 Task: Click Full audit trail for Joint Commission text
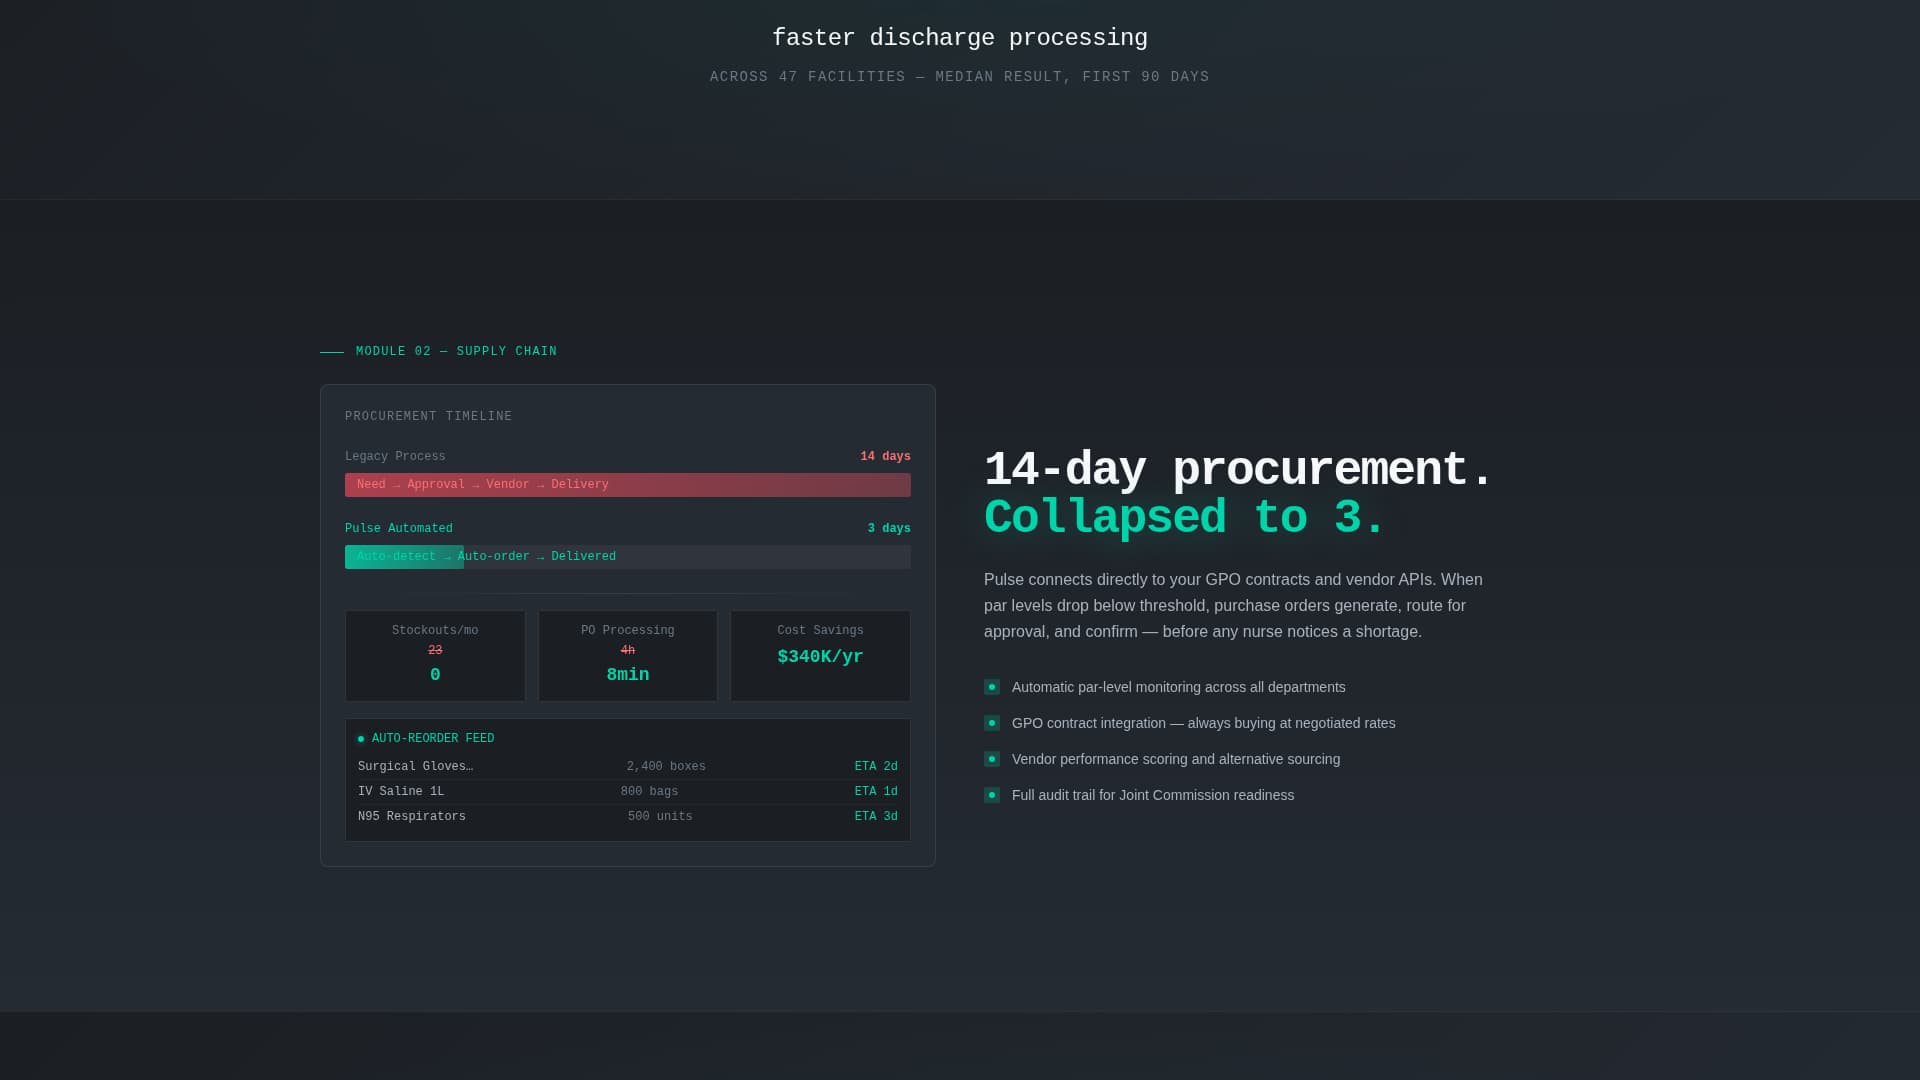(x=1153, y=795)
